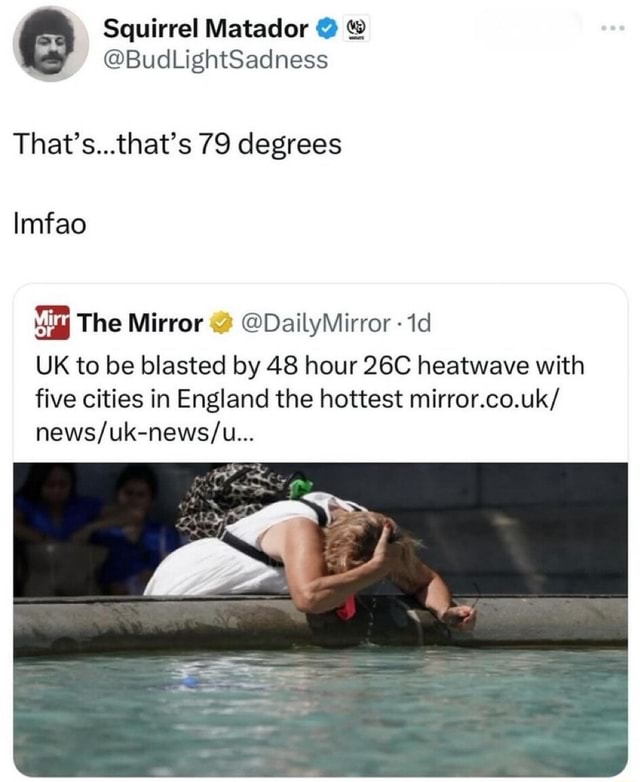Click the blue verified badge beside Squirrel Matador
This screenshot has height=782, width=640.
[324, 29]
